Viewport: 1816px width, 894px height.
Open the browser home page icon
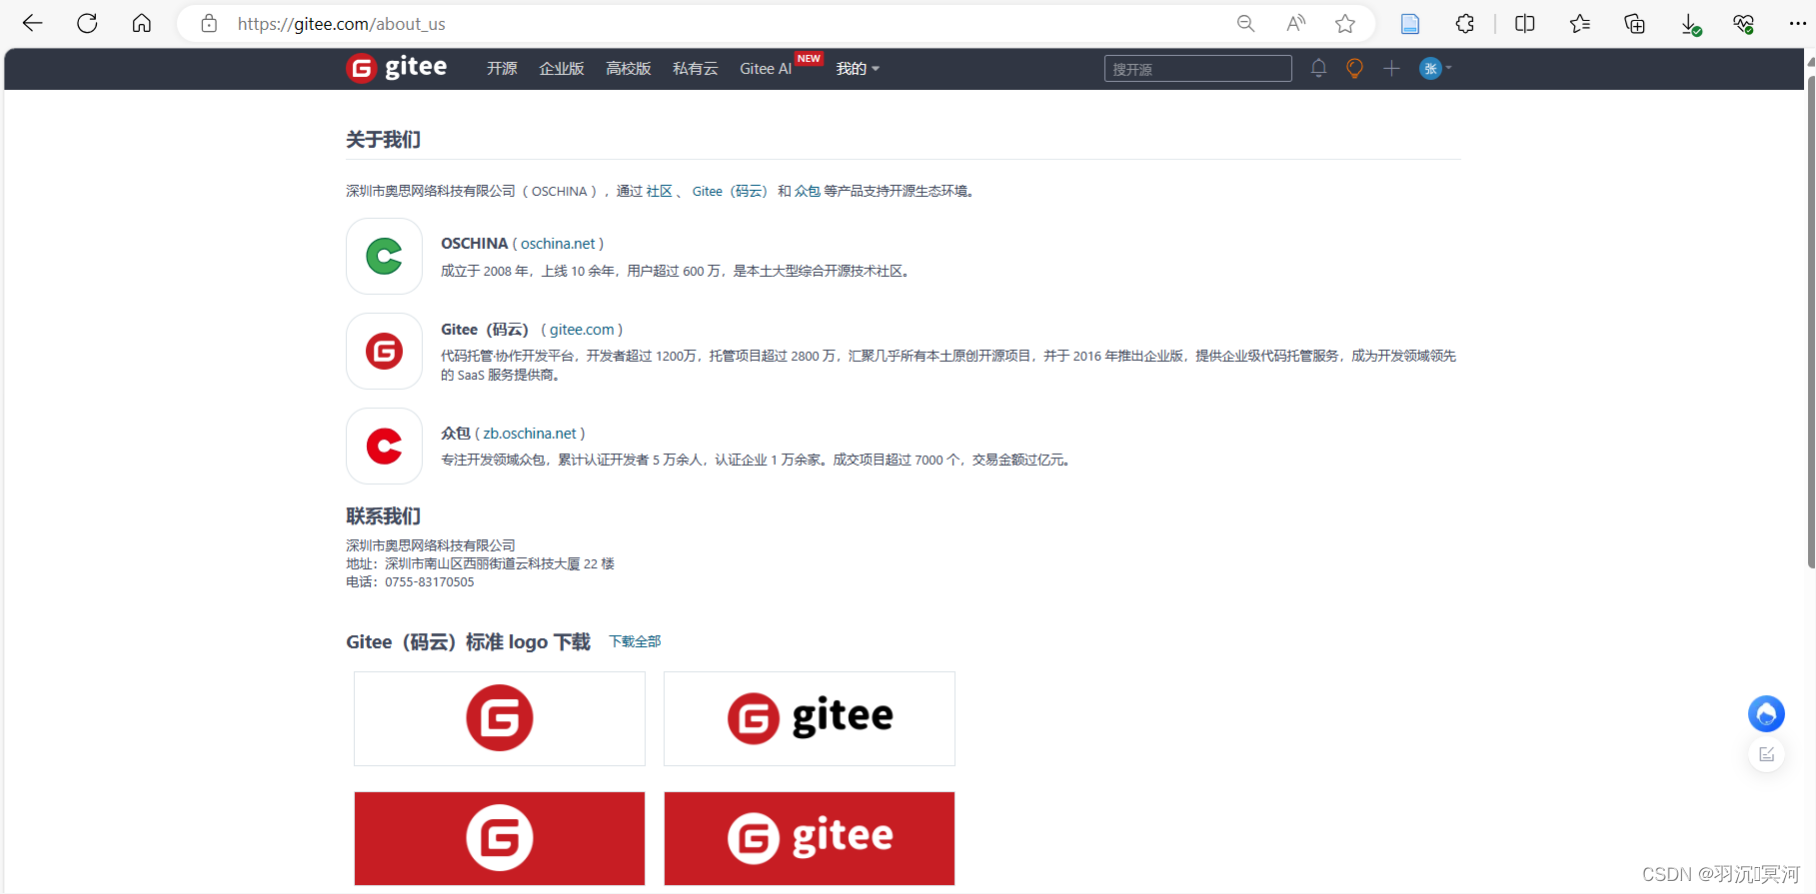(142, 23)
